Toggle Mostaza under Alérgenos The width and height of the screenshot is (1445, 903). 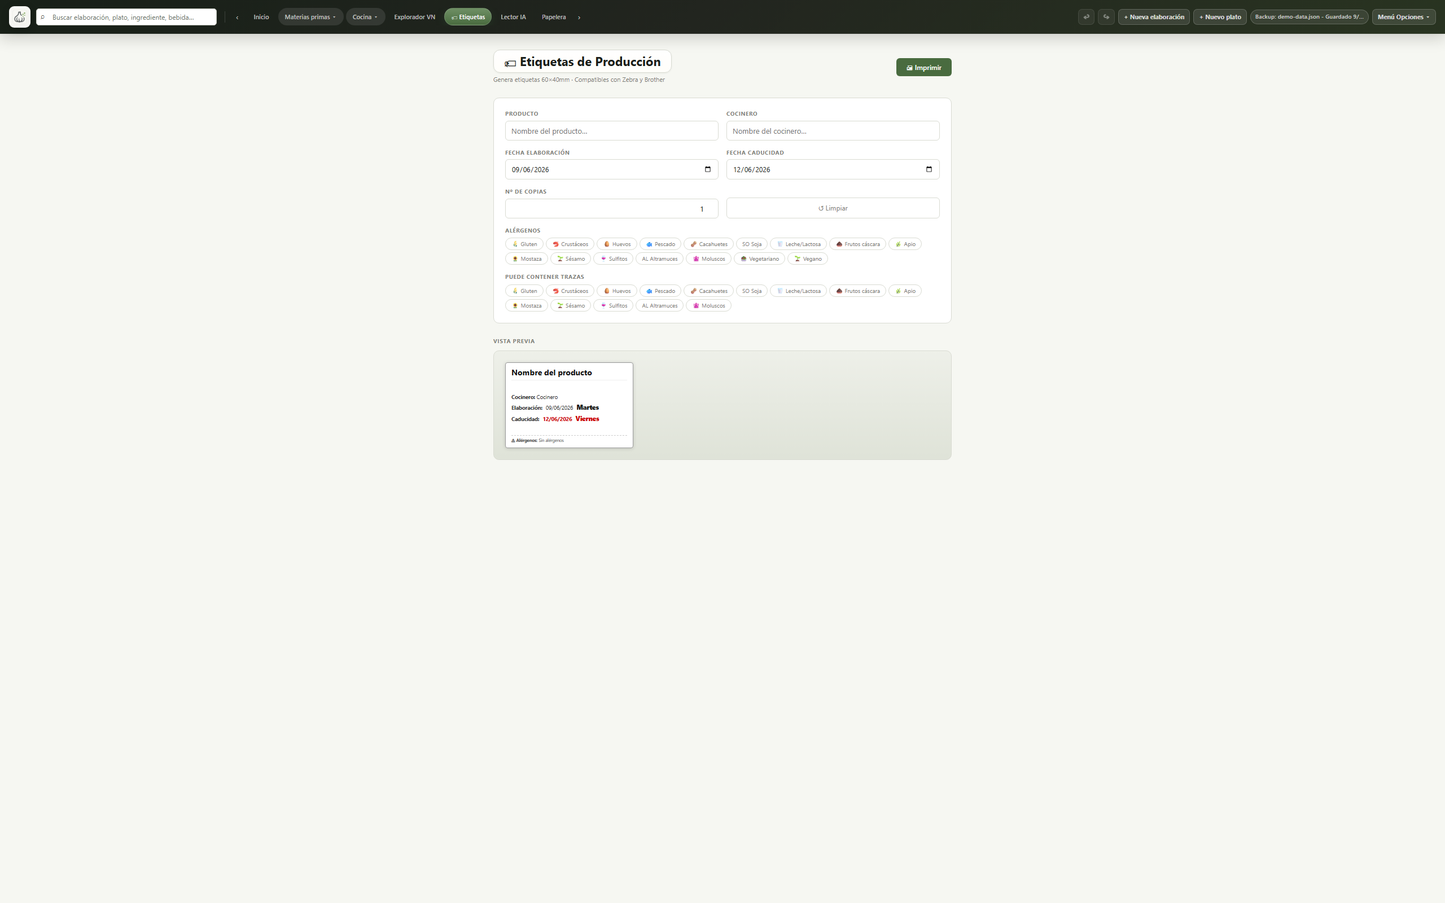tap(526, 259)
